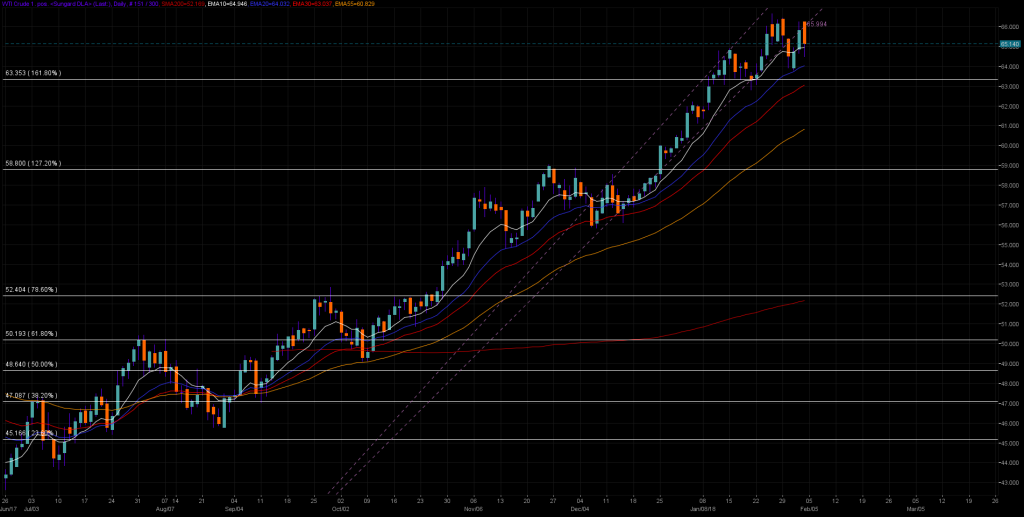The width and height of the screenshot is (1024, 517).
Task: Click the EMA55=60.829 legend label
Action: [355, 4]
